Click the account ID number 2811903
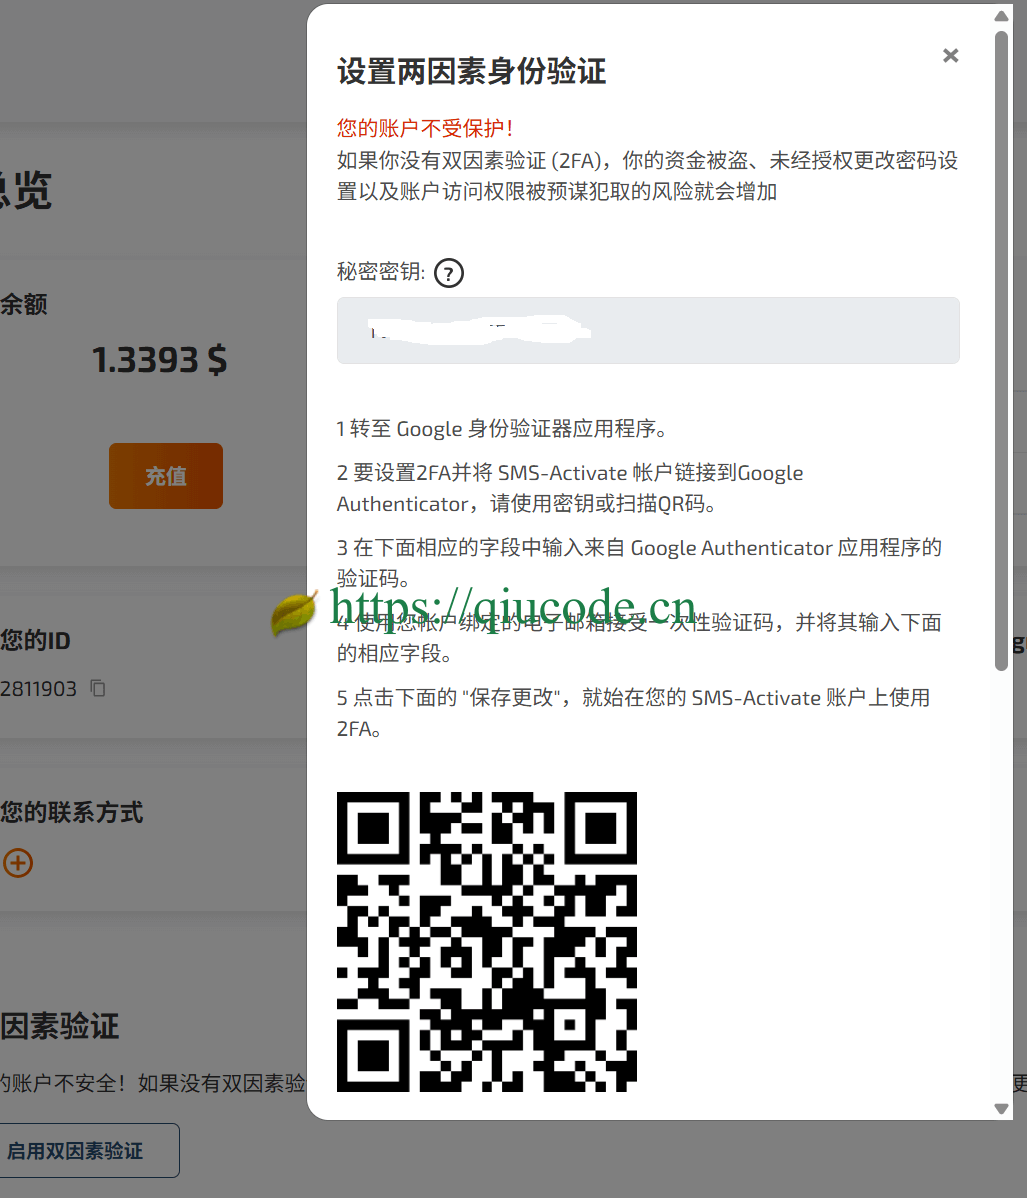1027x1198 pixels. point(39,689)
